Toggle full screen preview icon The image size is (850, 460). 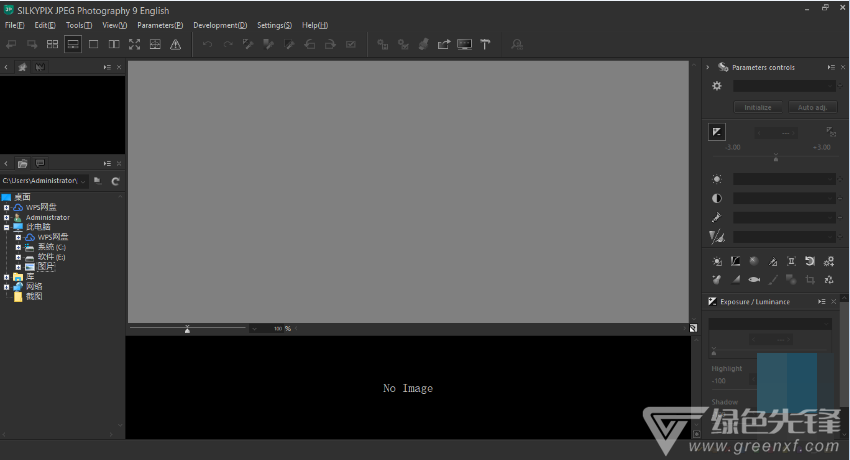(x=134, y=44)
